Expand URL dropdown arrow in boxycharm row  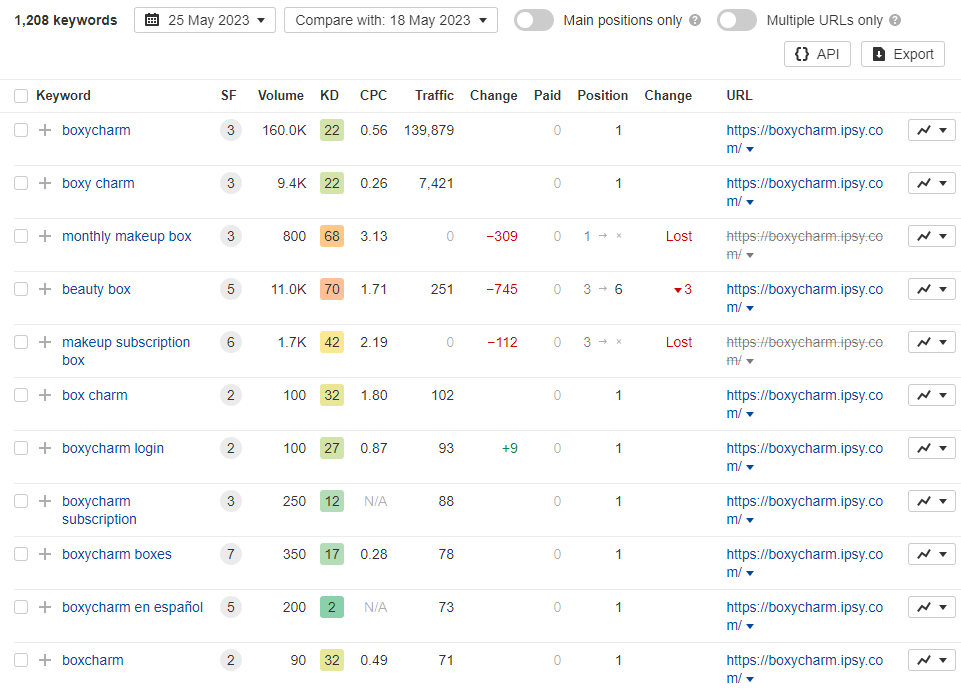750,149
